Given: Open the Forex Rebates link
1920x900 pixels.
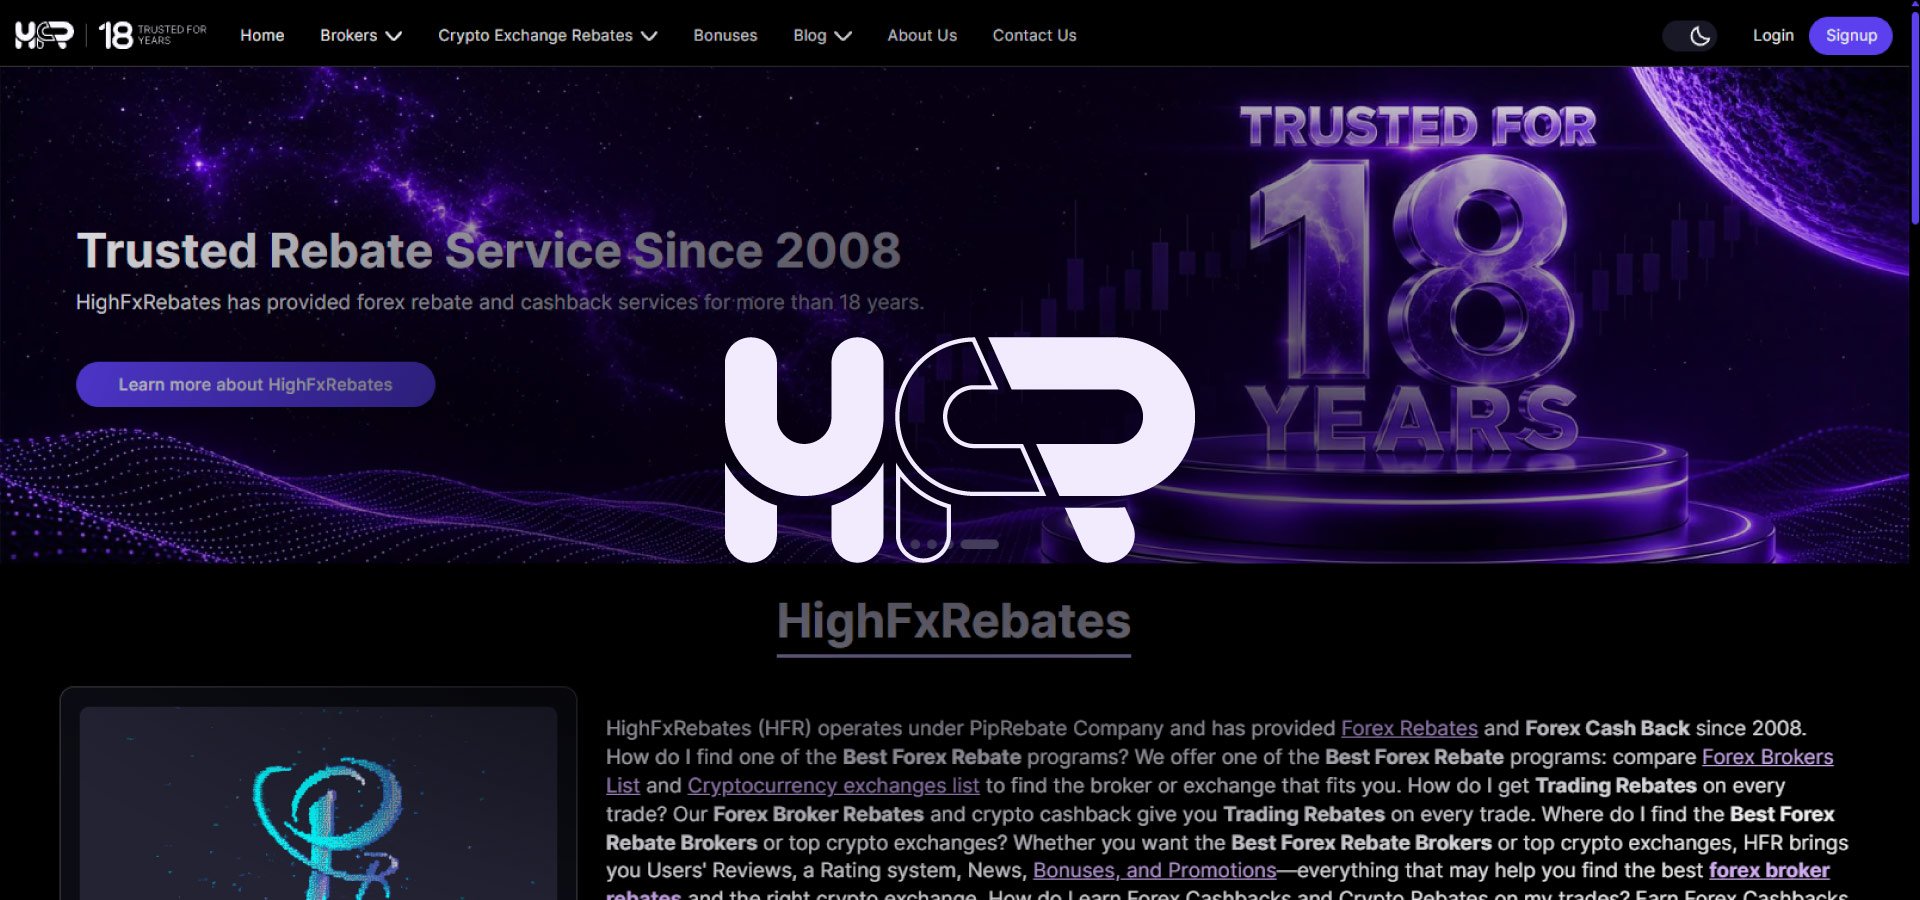Looking at the screenshot, I should (1409, 728).
